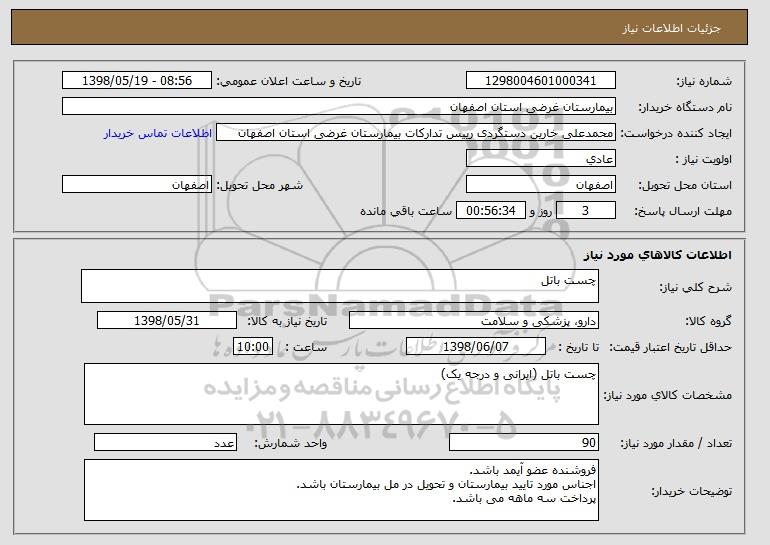Click the delivery city field beside شهر محل تحویل
Image resolution: width=770 pixels, height=545 pixels.
coord(137,185)
